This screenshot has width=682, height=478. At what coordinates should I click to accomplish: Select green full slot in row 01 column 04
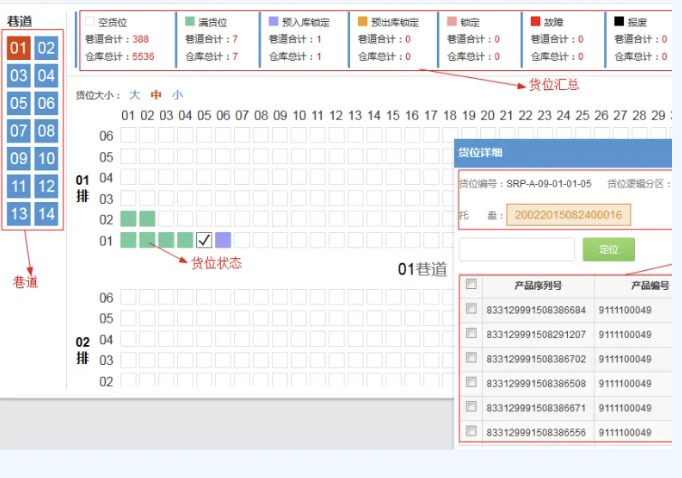point(185,240)
